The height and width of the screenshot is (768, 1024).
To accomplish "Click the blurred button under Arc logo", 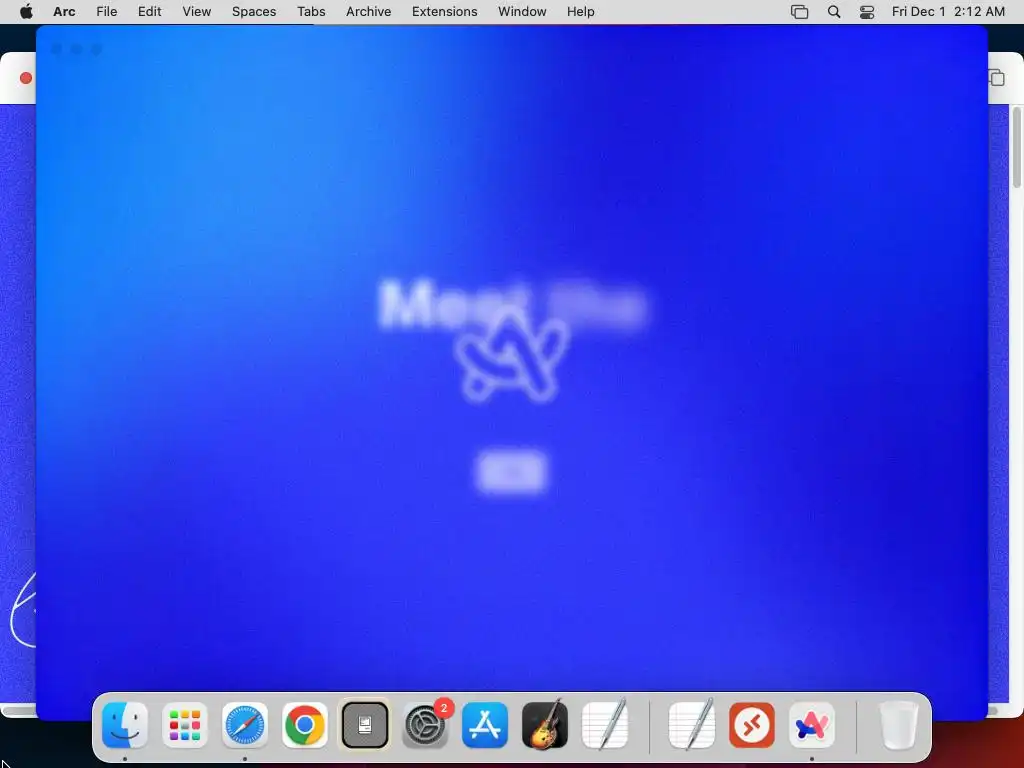I will point(510,472).
